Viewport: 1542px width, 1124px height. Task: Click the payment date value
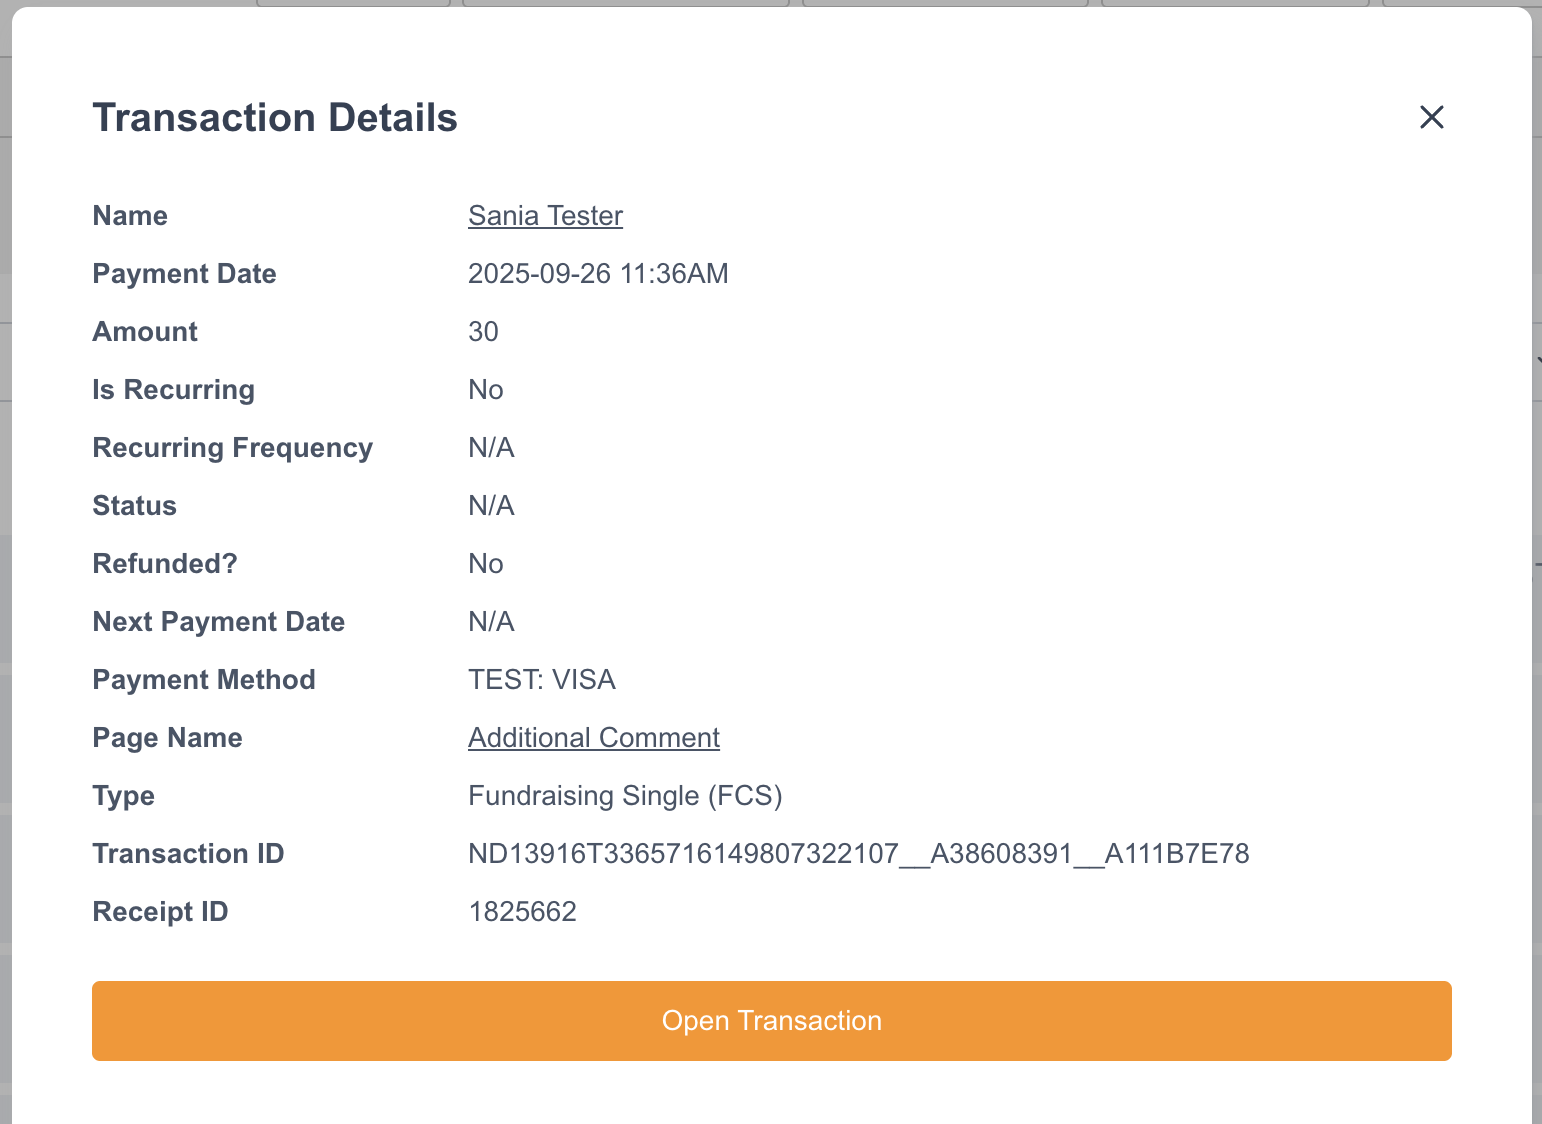(x=598, y=274)
